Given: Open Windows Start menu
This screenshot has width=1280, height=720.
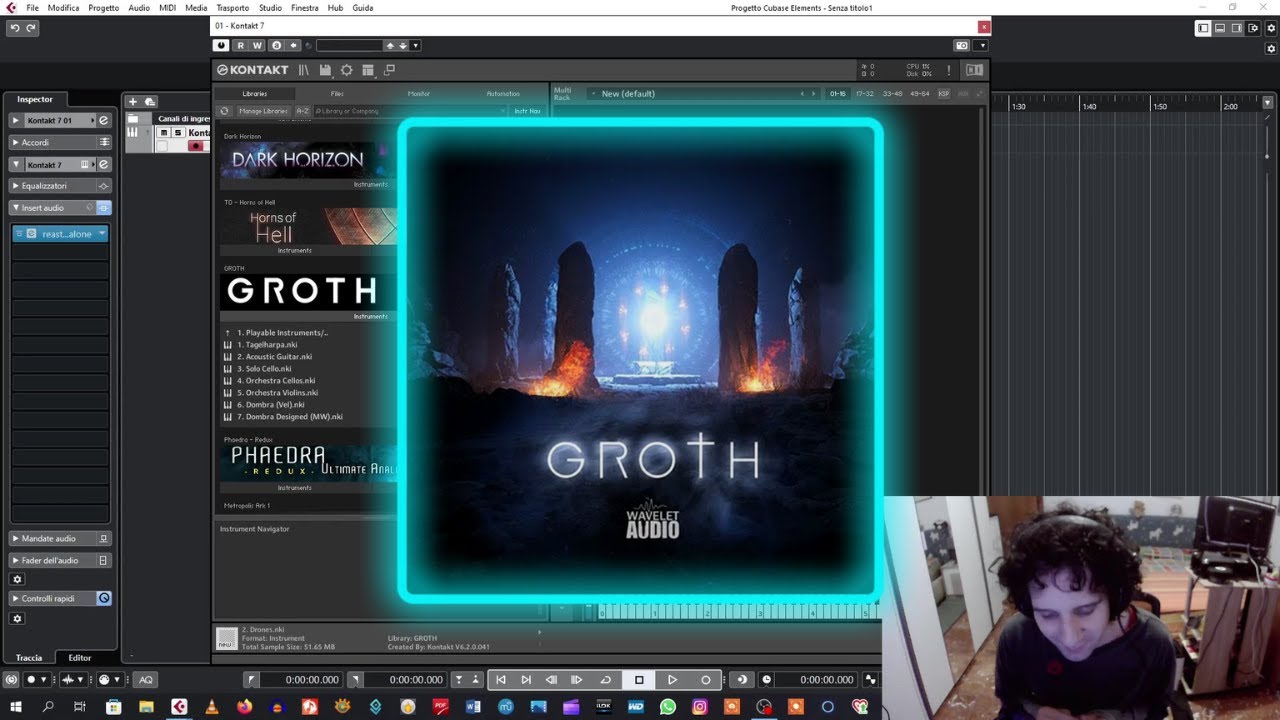Looking at the screenshot, I should click(x=14, y=707).
